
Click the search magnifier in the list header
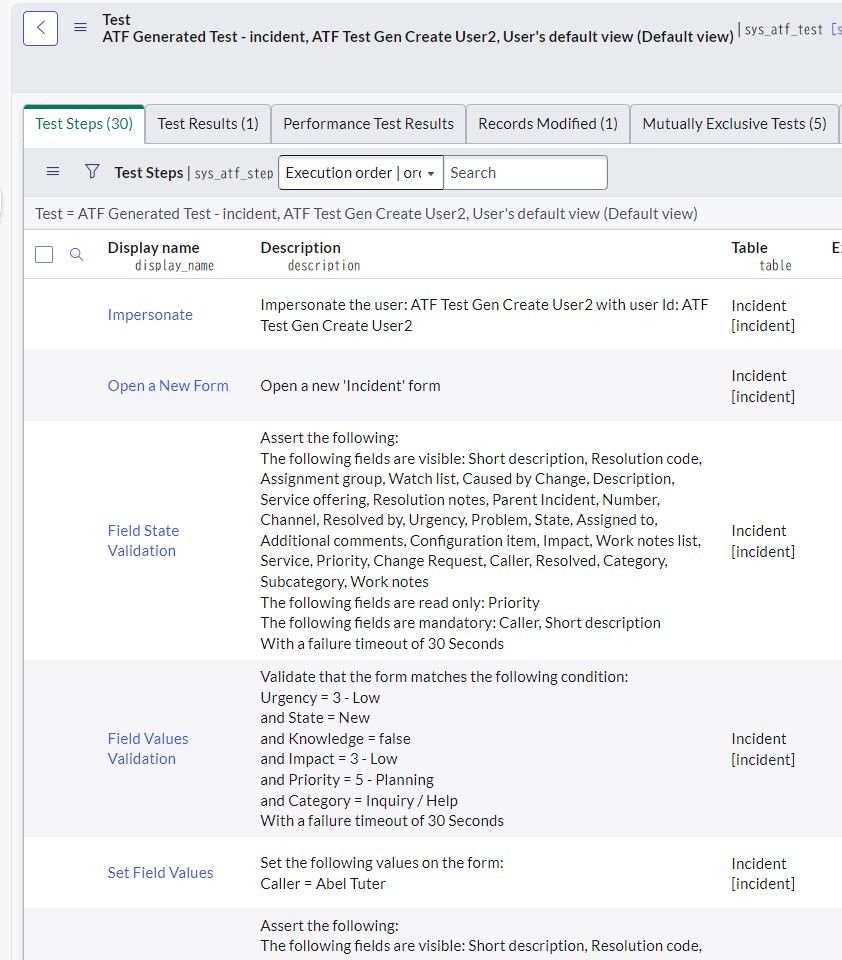coord(77,254)
